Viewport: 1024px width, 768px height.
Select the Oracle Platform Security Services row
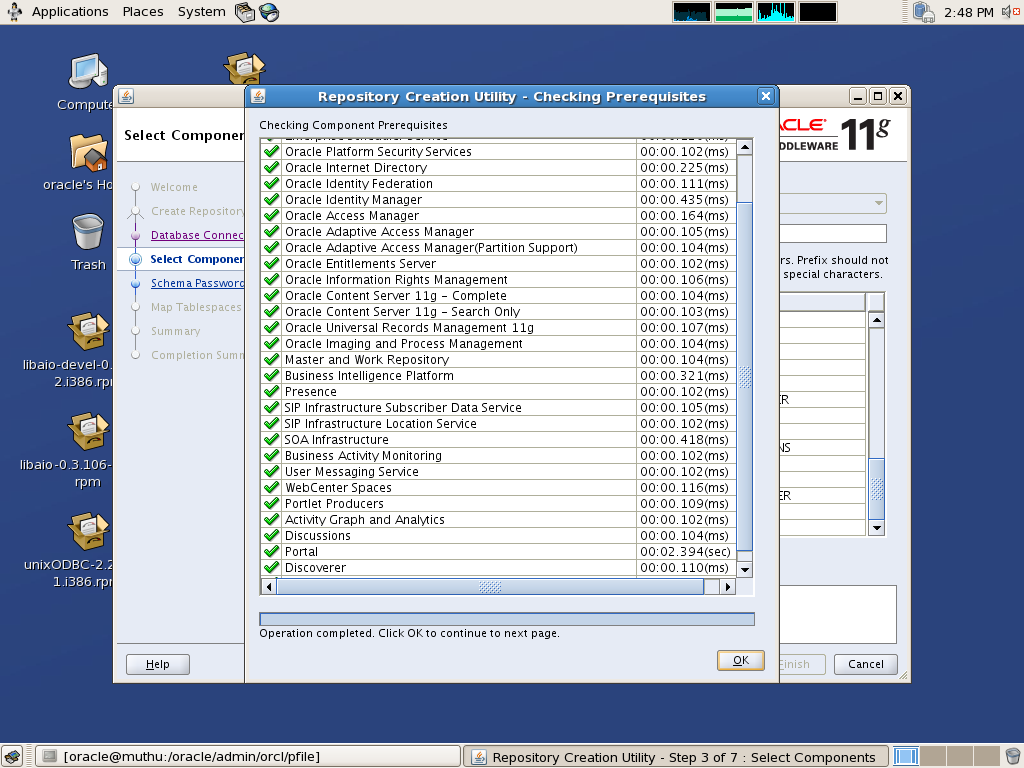(498, 152)
